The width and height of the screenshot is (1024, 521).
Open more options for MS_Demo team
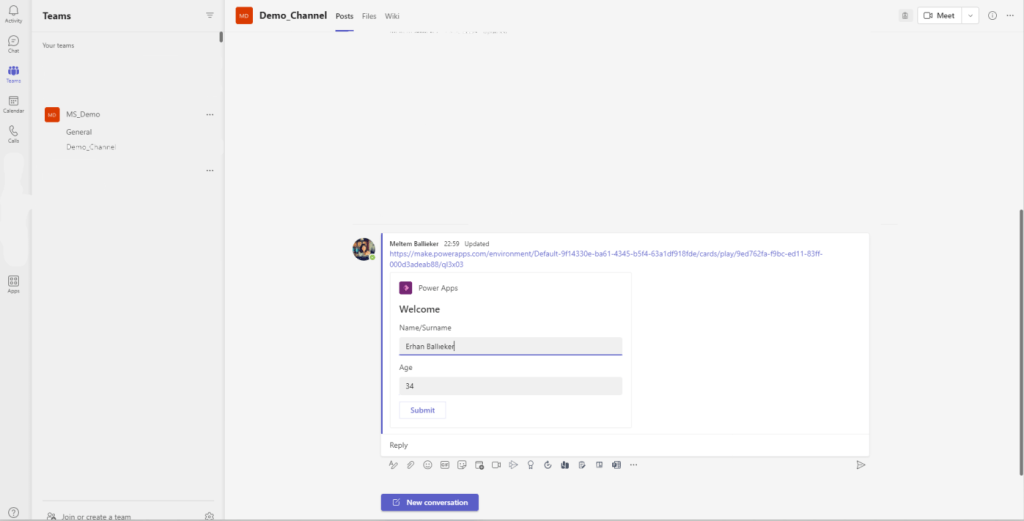coord(209,115)
